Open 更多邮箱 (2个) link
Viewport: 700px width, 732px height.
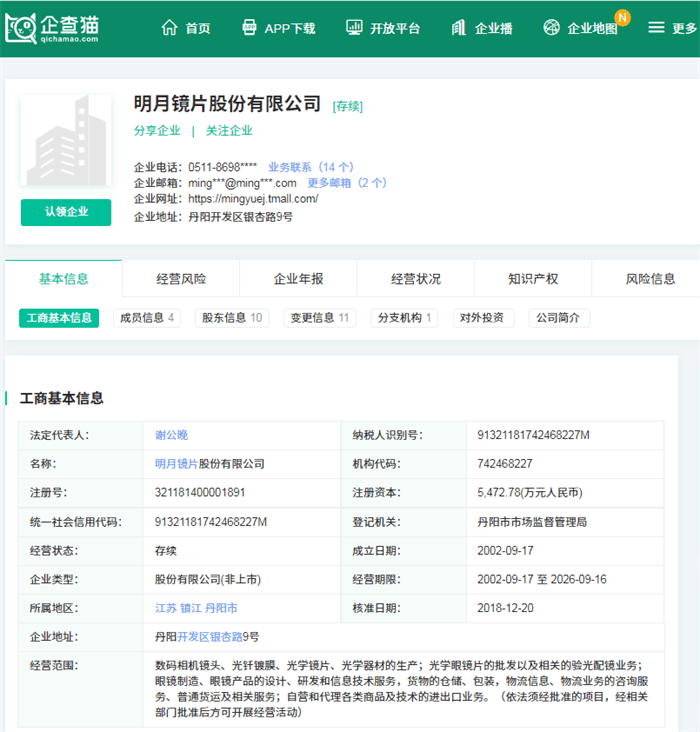click(x=347, y=183)
